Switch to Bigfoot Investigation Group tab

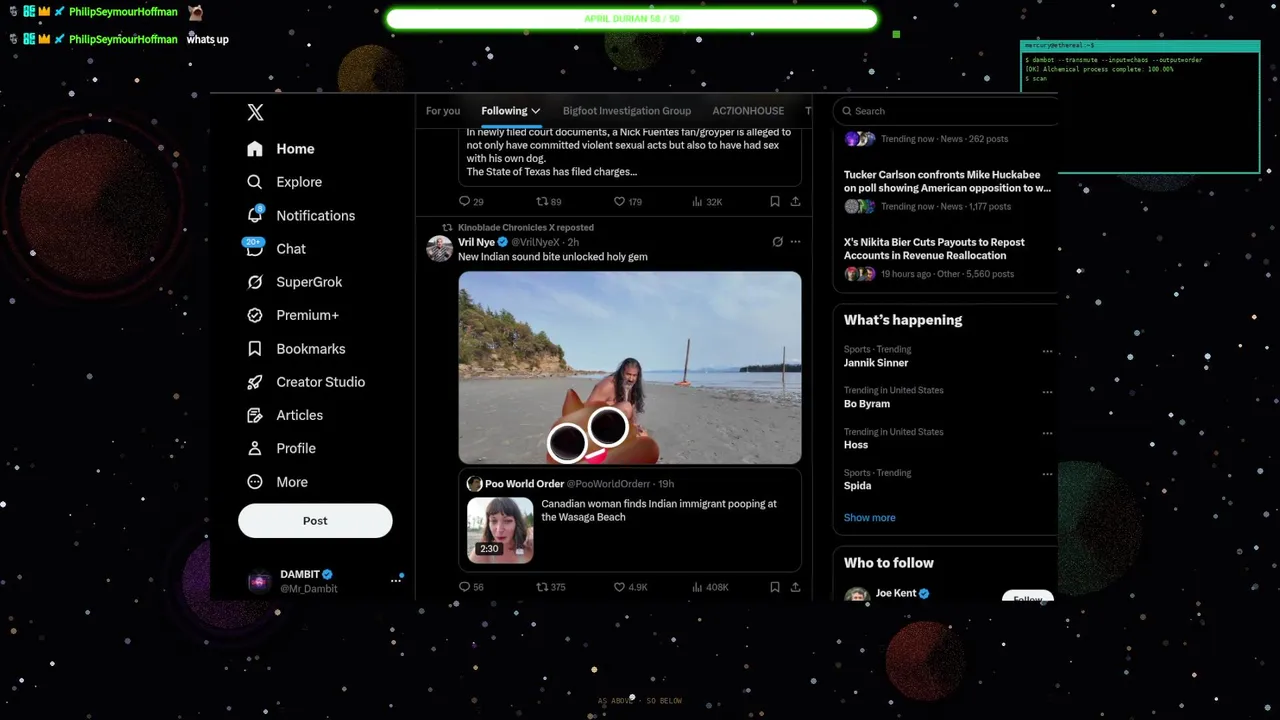(x=627, y=111)
